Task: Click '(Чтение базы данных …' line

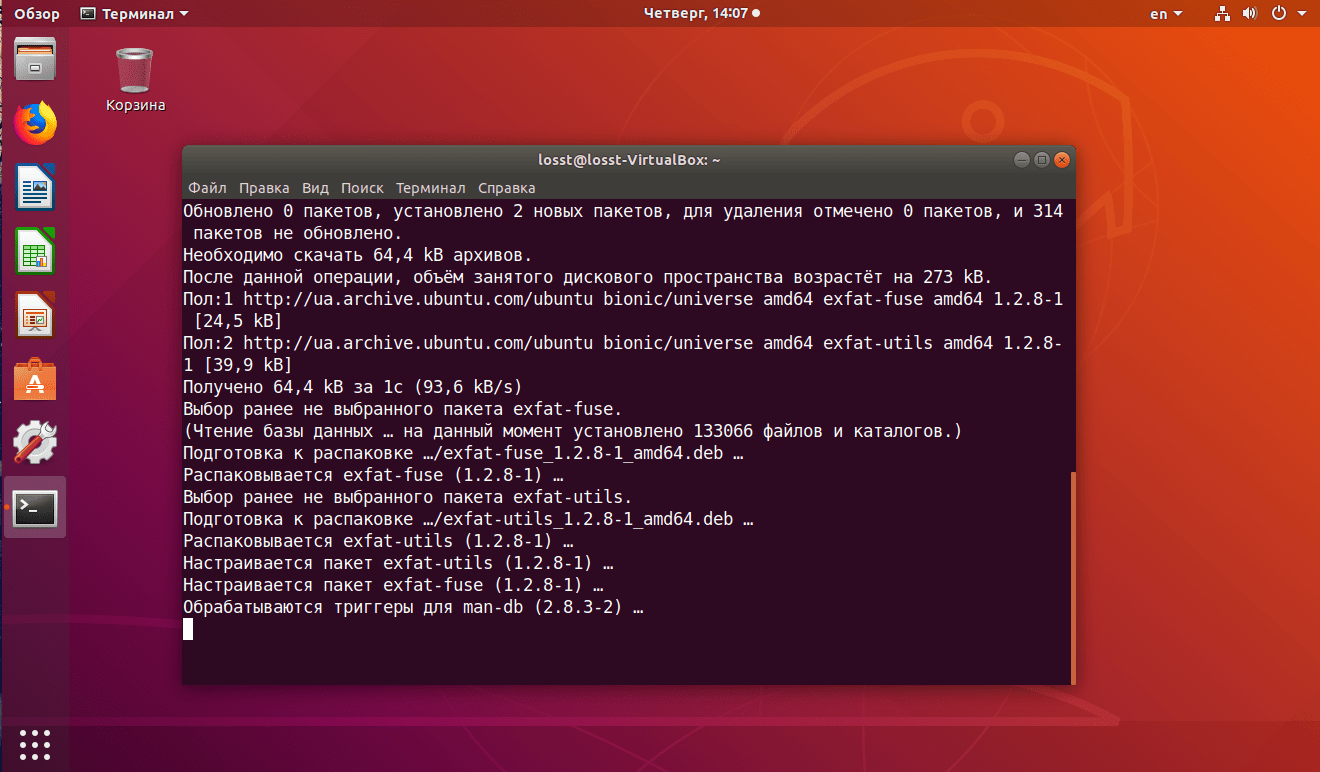Action: pos(573,431)
